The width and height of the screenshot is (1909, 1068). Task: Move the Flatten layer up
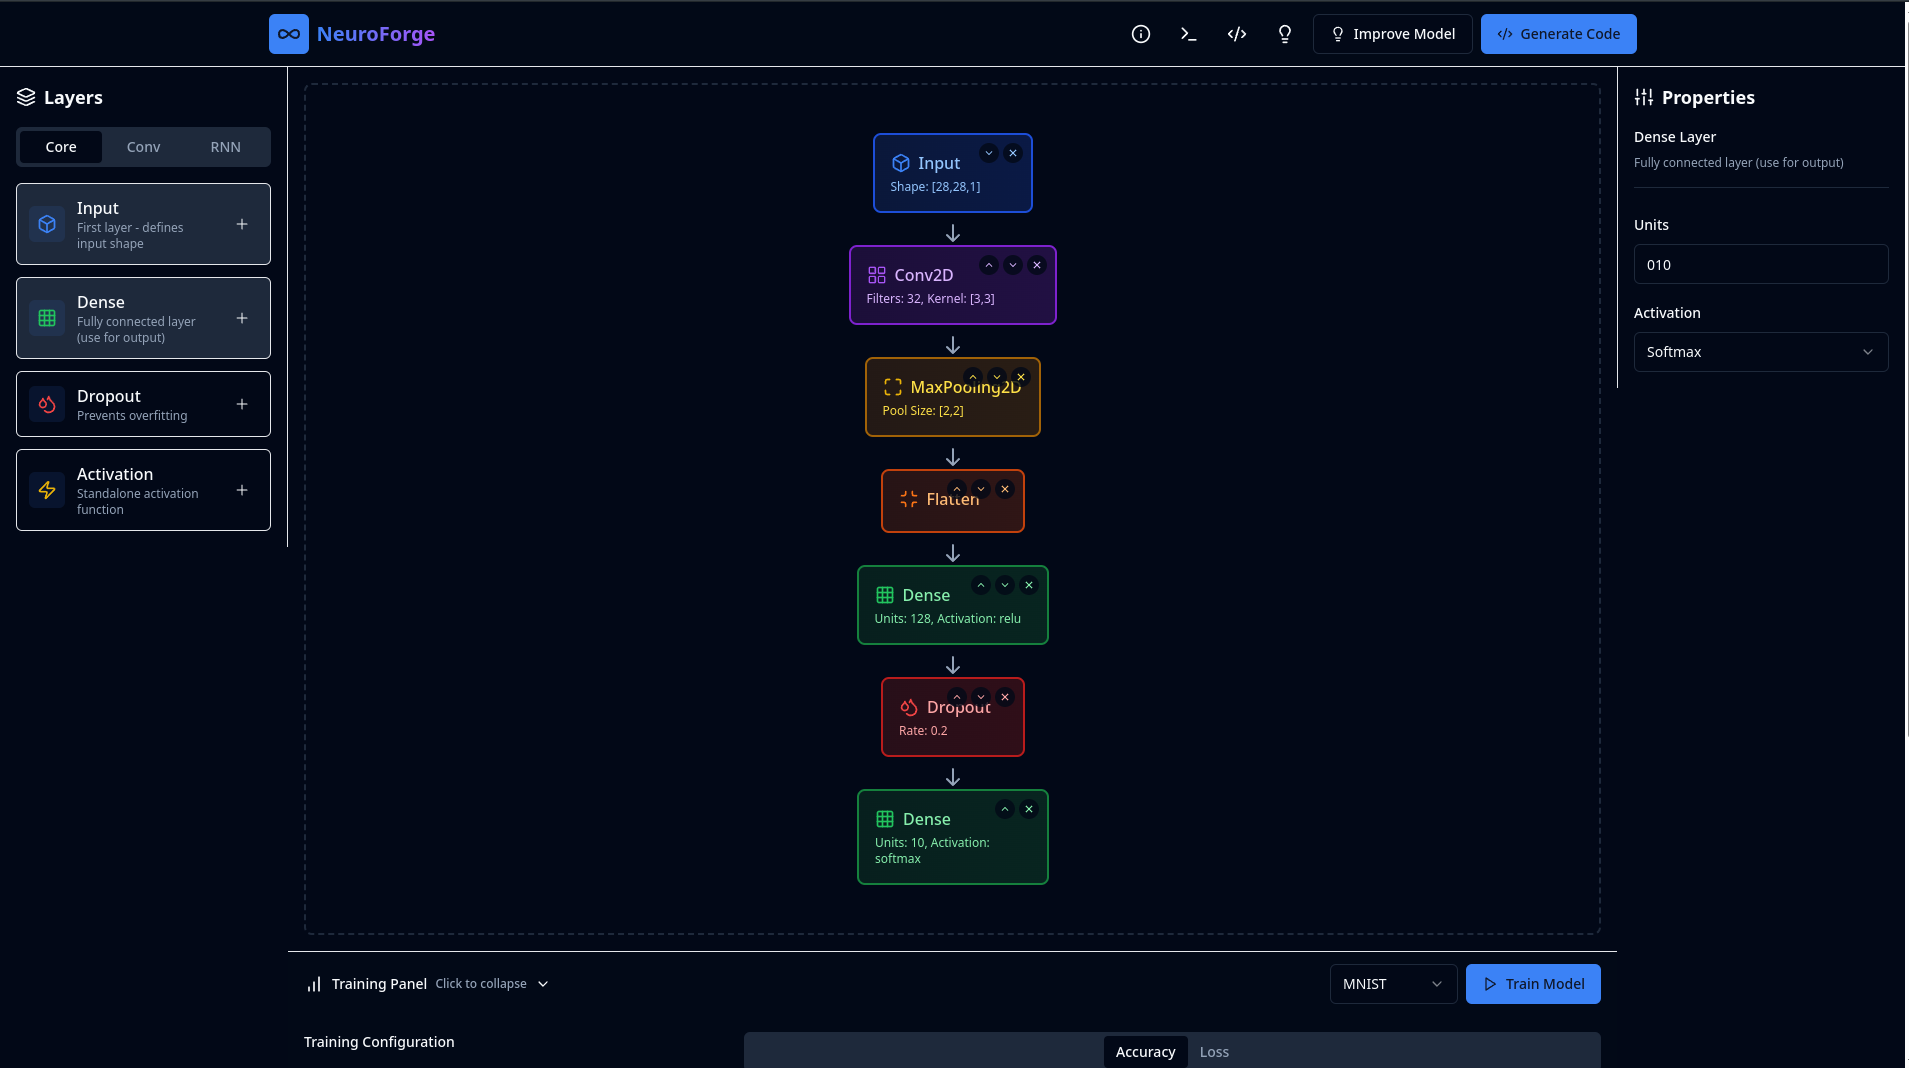[x=957, y=489]
